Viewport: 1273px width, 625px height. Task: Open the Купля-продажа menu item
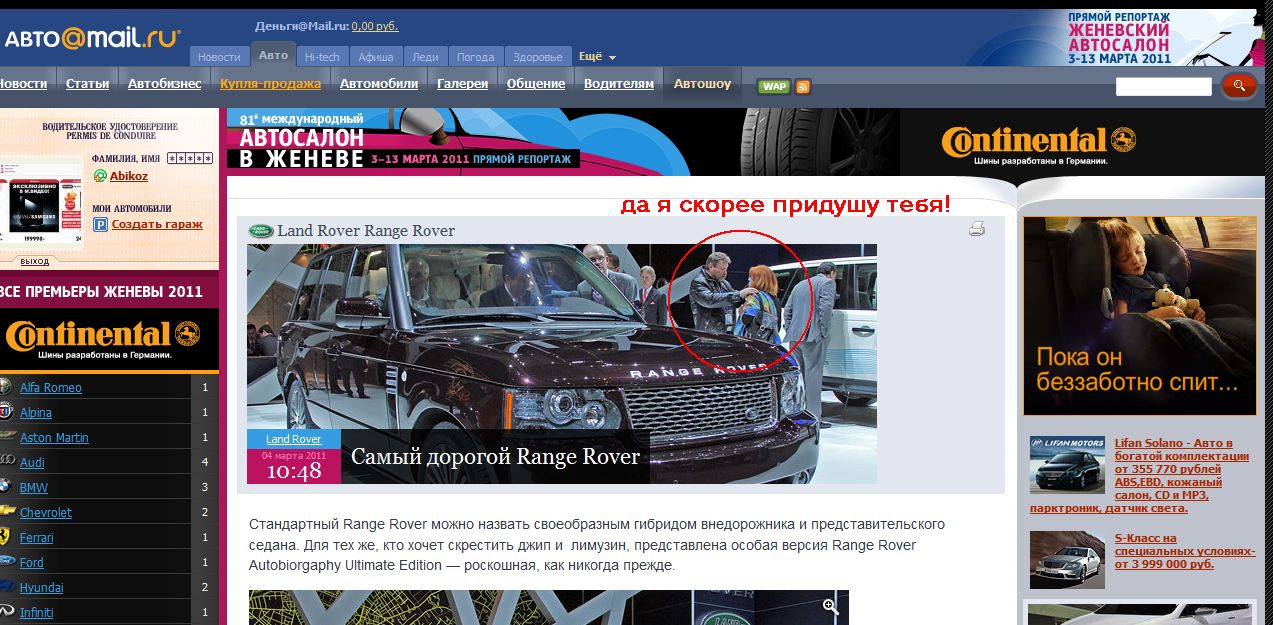270,84
